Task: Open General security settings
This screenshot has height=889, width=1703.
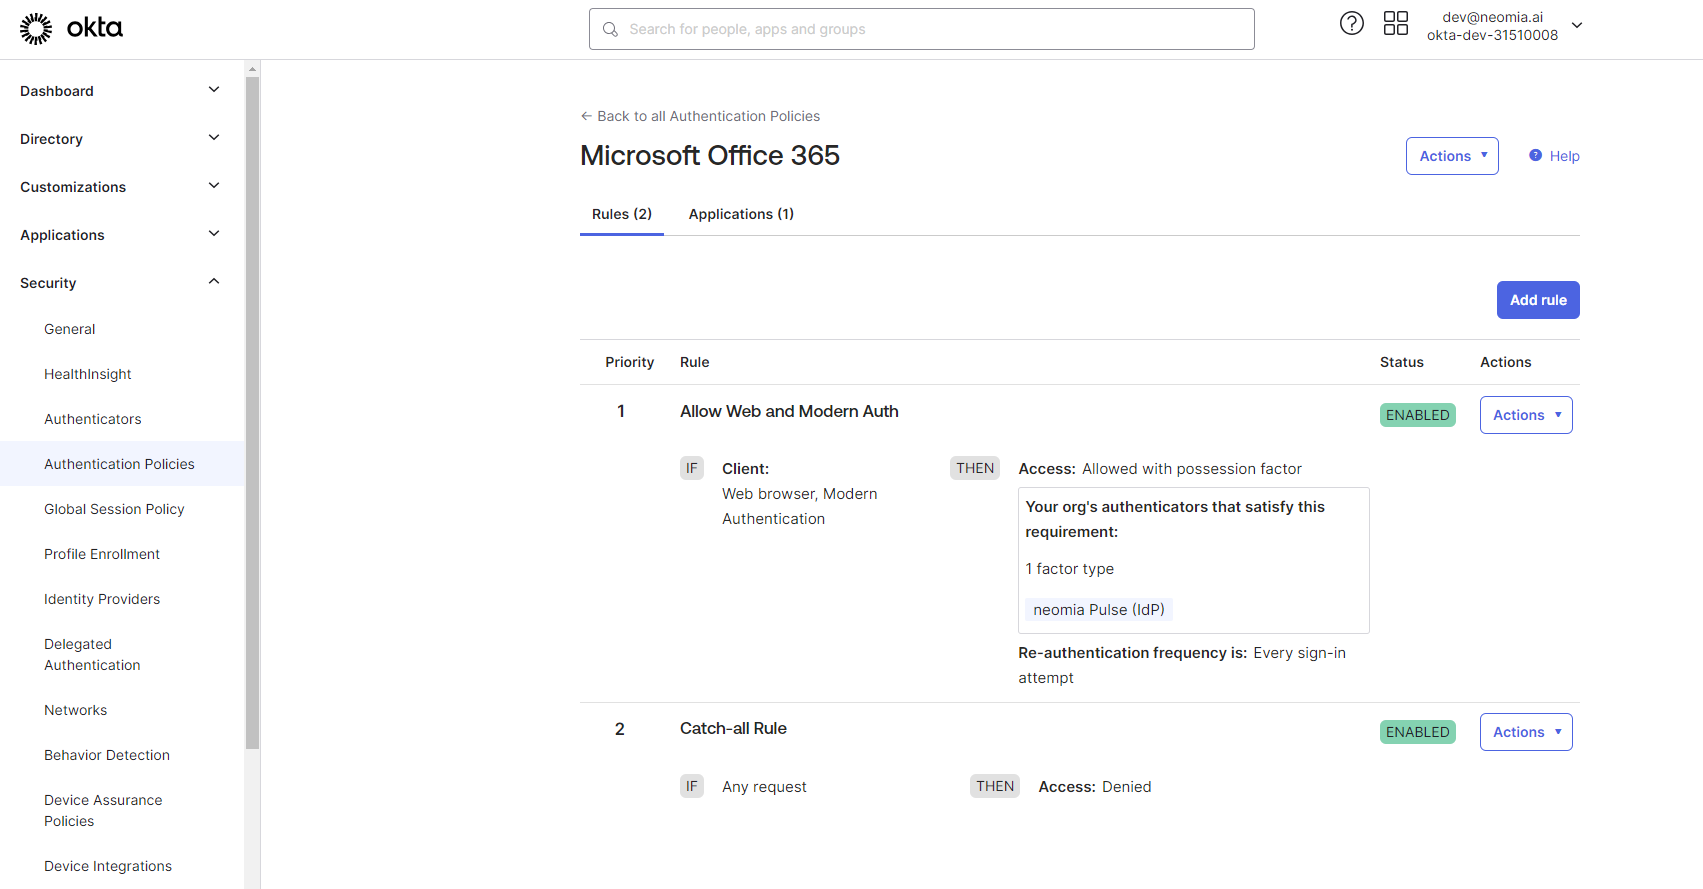Action: 70,329
